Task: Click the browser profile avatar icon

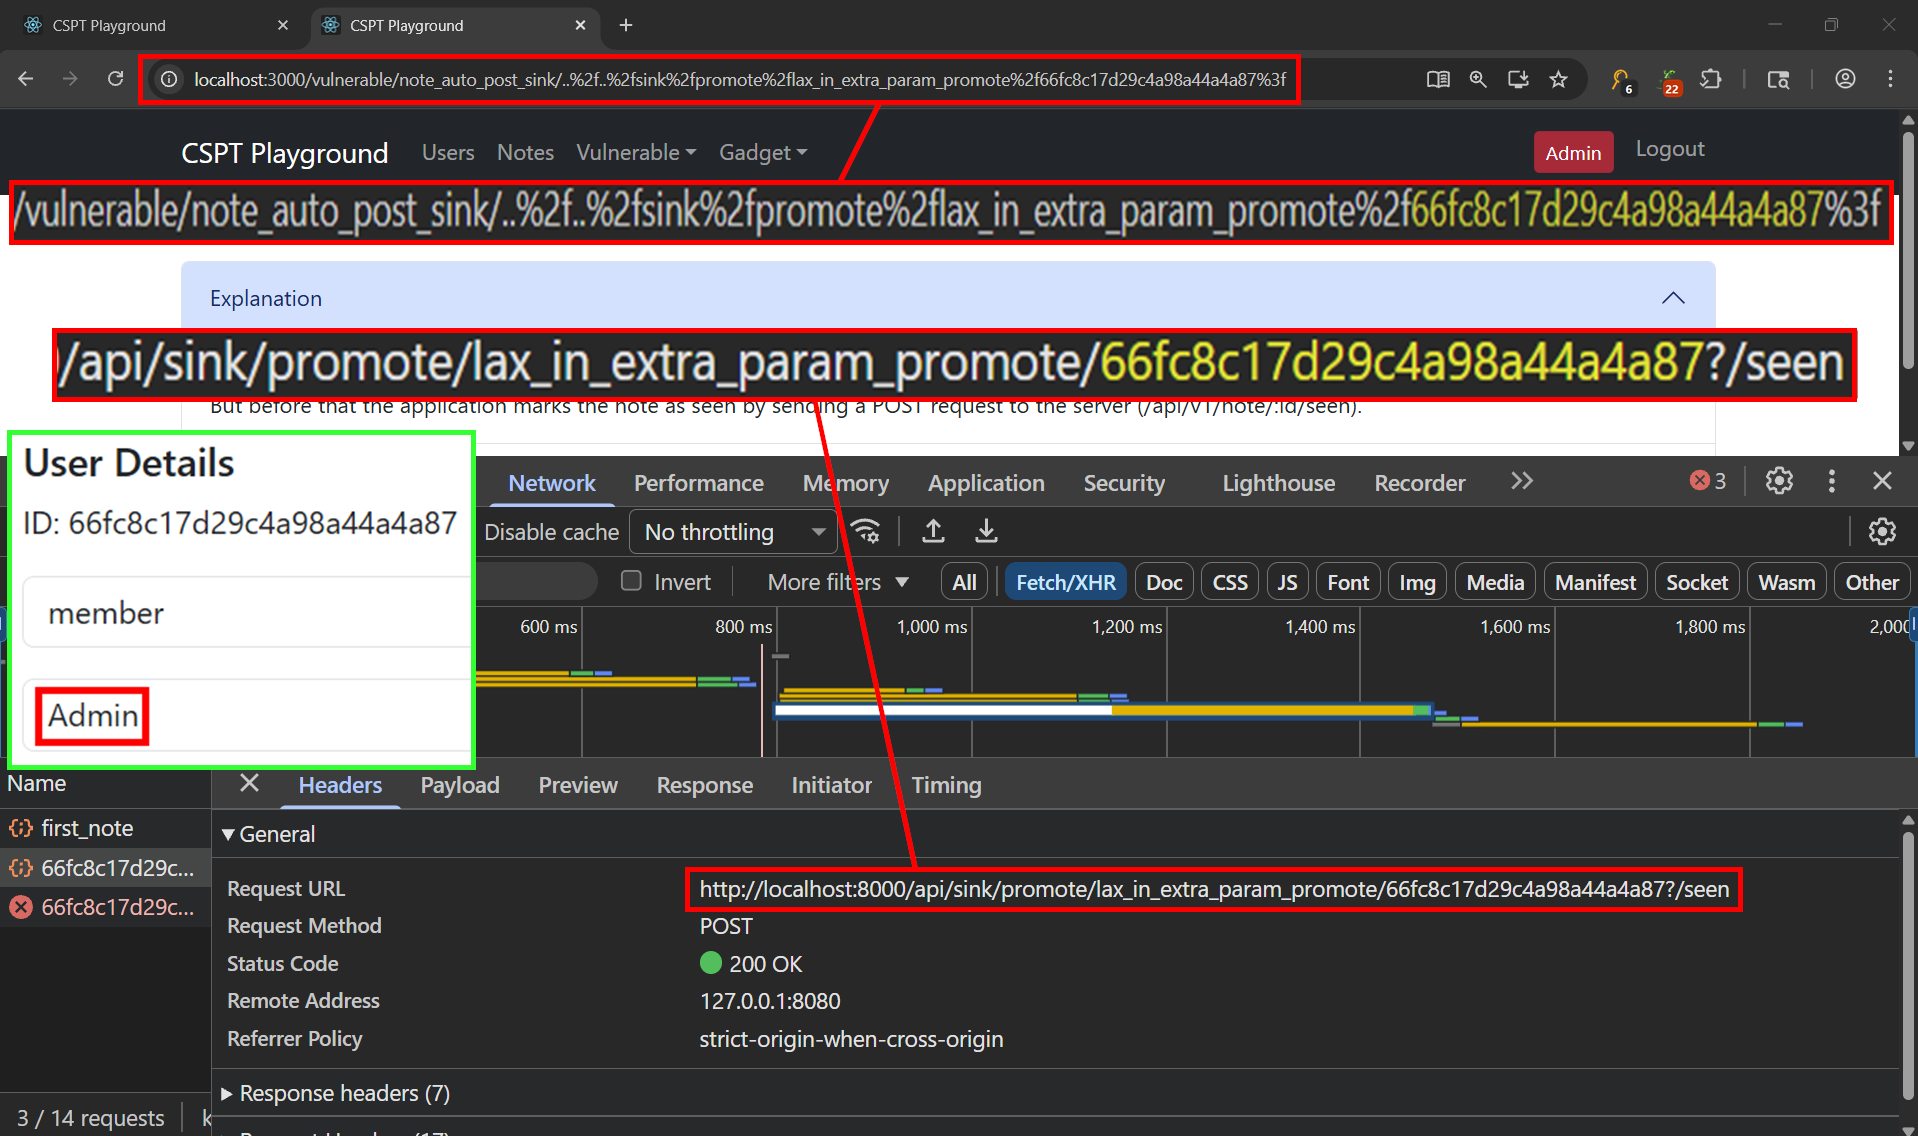Action: click(1845, 79)
